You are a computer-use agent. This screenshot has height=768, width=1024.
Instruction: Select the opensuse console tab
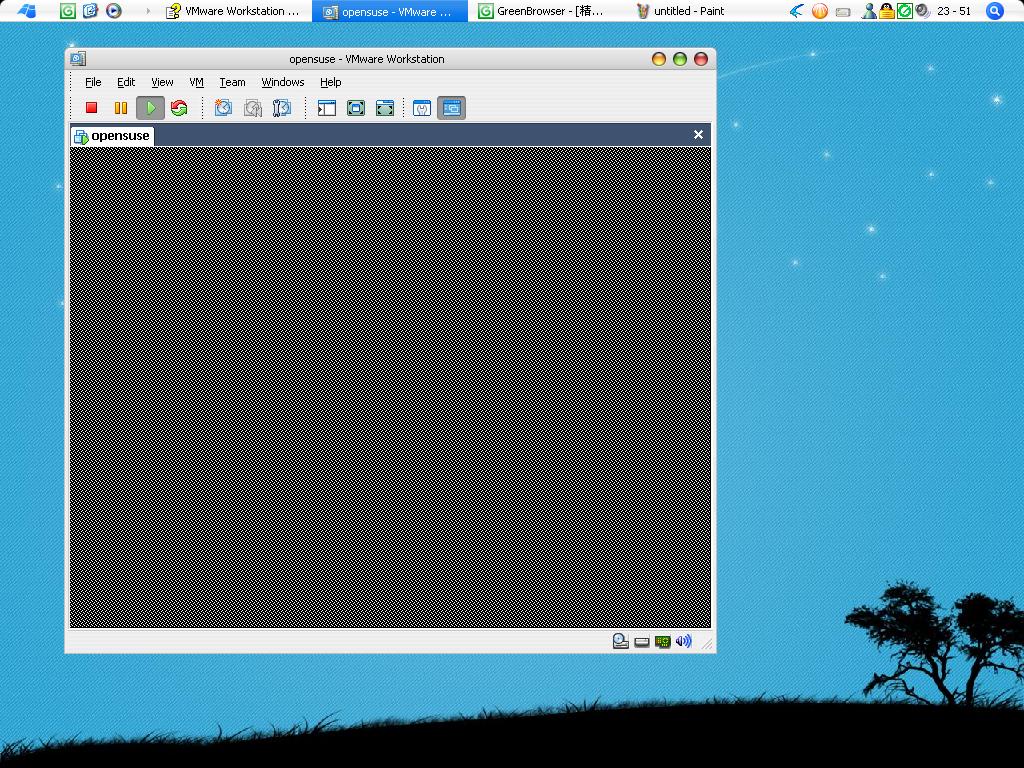coord(111,134)
